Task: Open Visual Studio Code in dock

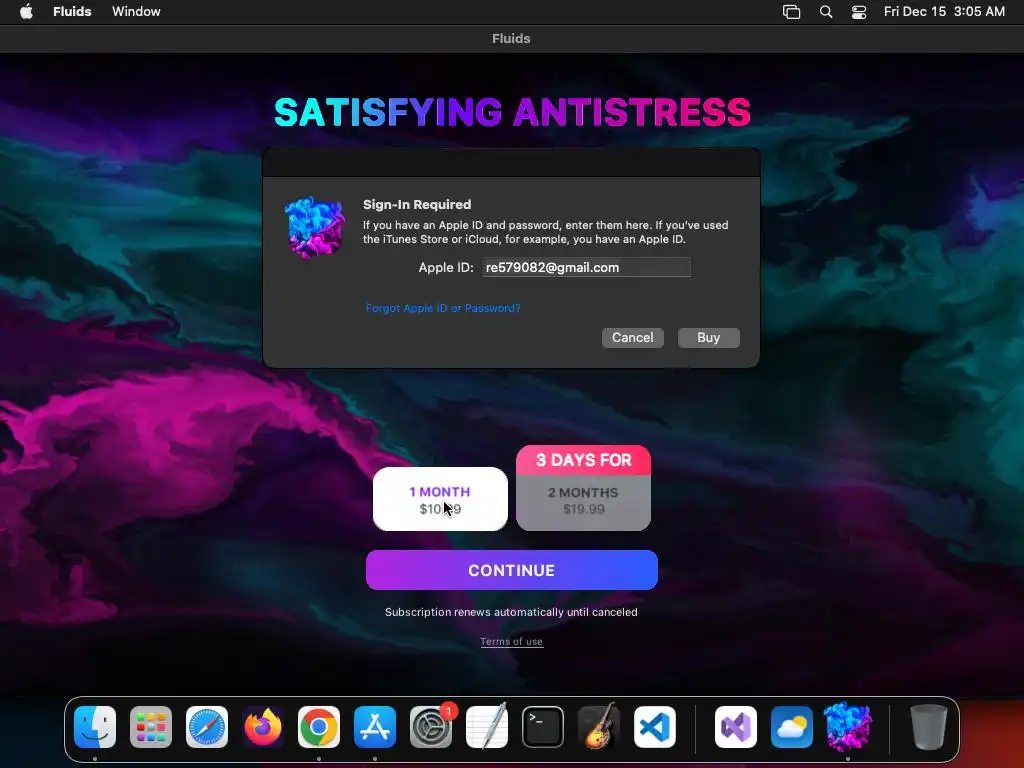Action: [x=654, y=727]
